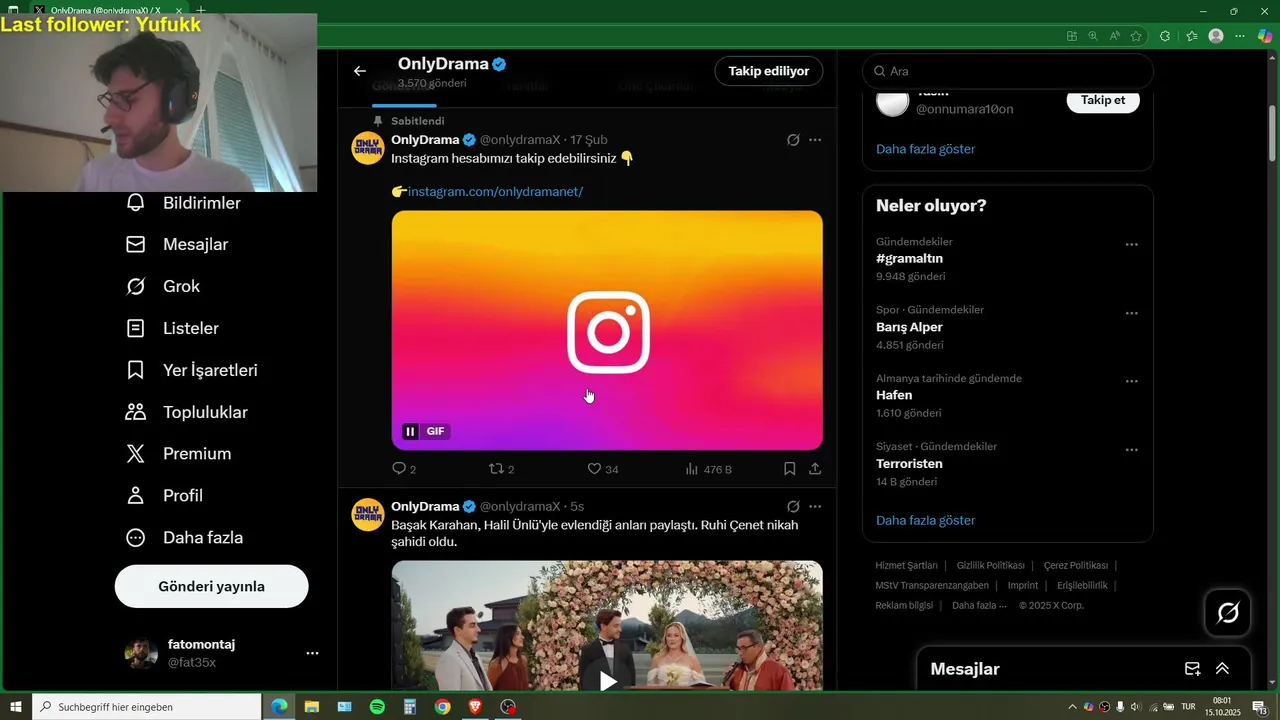Open the instagram.com/onlydramanet link
The height and width of the screenshot is (720, 1280).
[495, 191]
